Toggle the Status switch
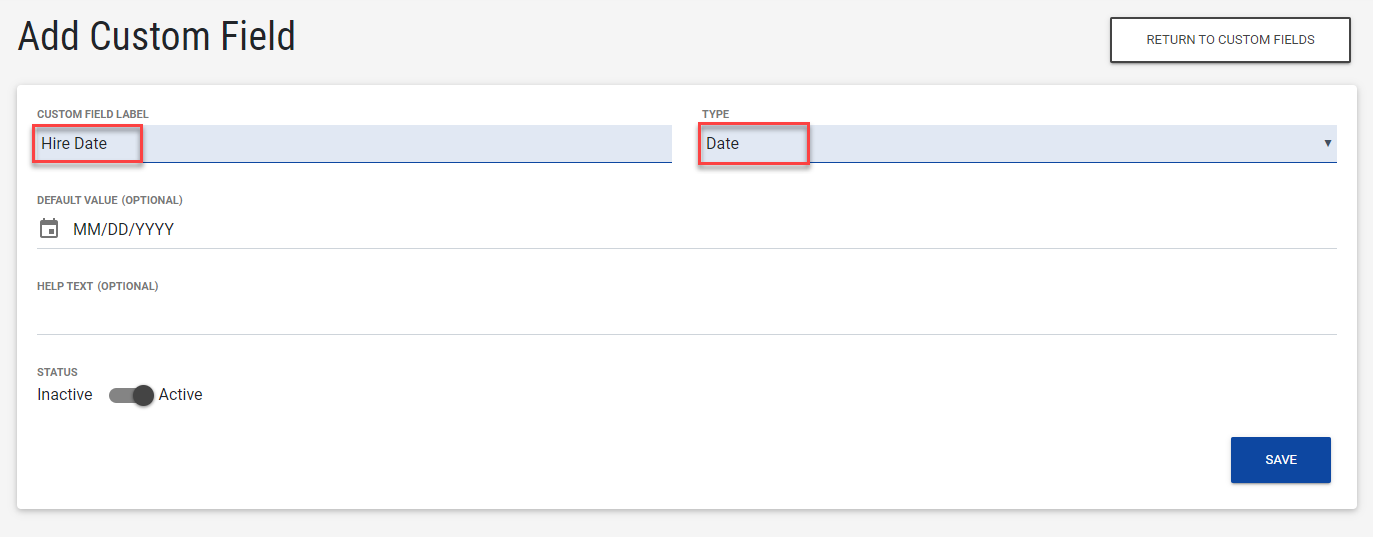 (x=131, y=395)
